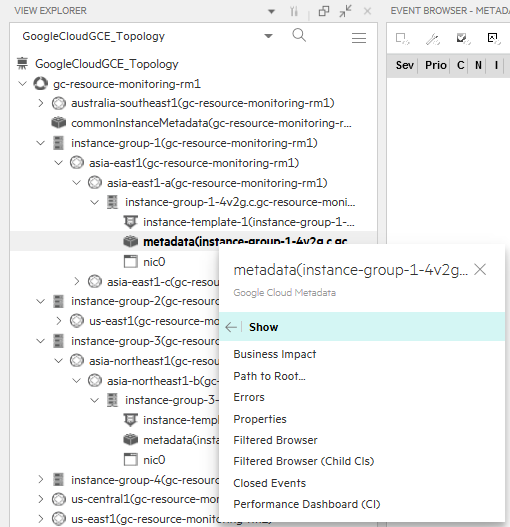
Task: Expand the us-central1 node
Action: [41, 499]
